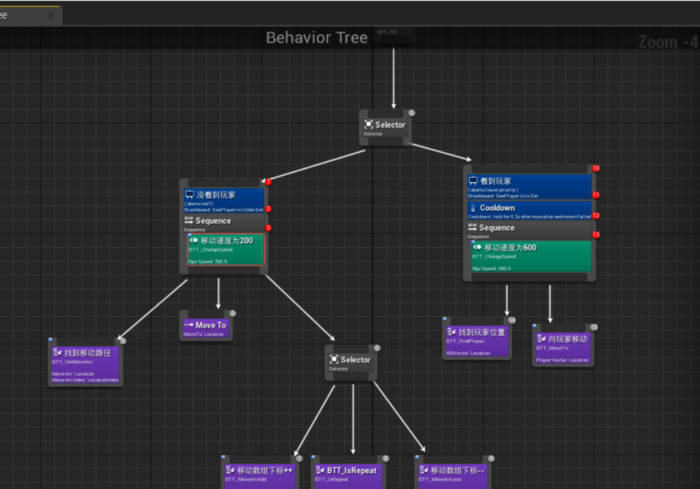The width and height of the screenshot is (700, 489).
Task: Pick the 找到玩家位置 task node
Action: pyautogui.click(x=476, y=340)
